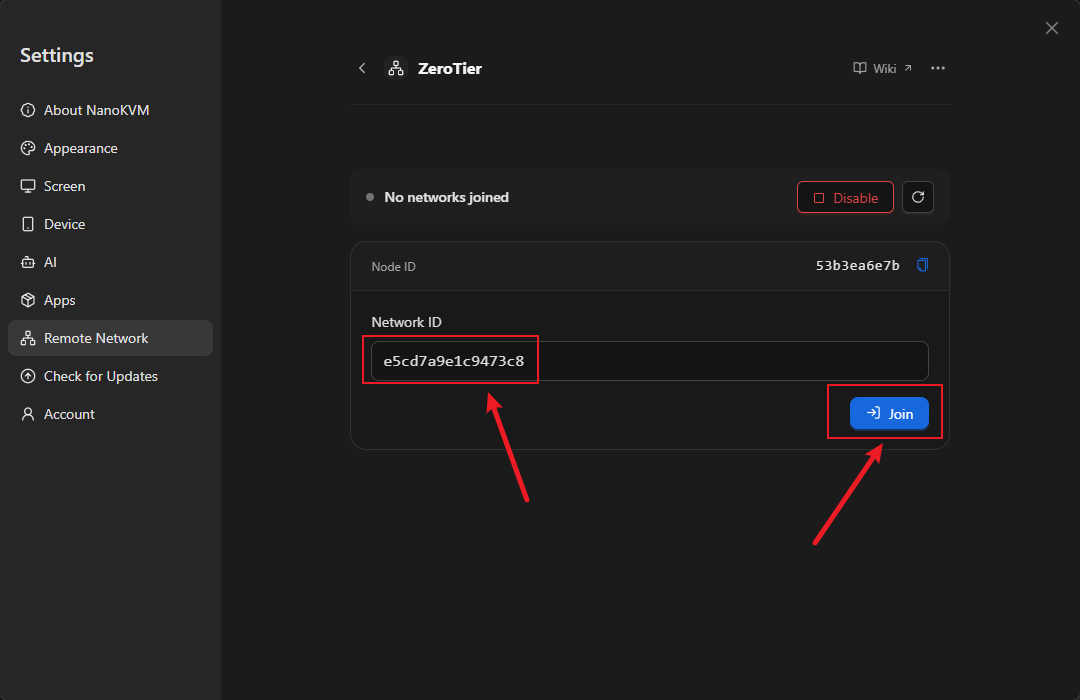1080x700 pixels.
Task: Click the ZeroTier network icon in header
Action: point(396,68)
